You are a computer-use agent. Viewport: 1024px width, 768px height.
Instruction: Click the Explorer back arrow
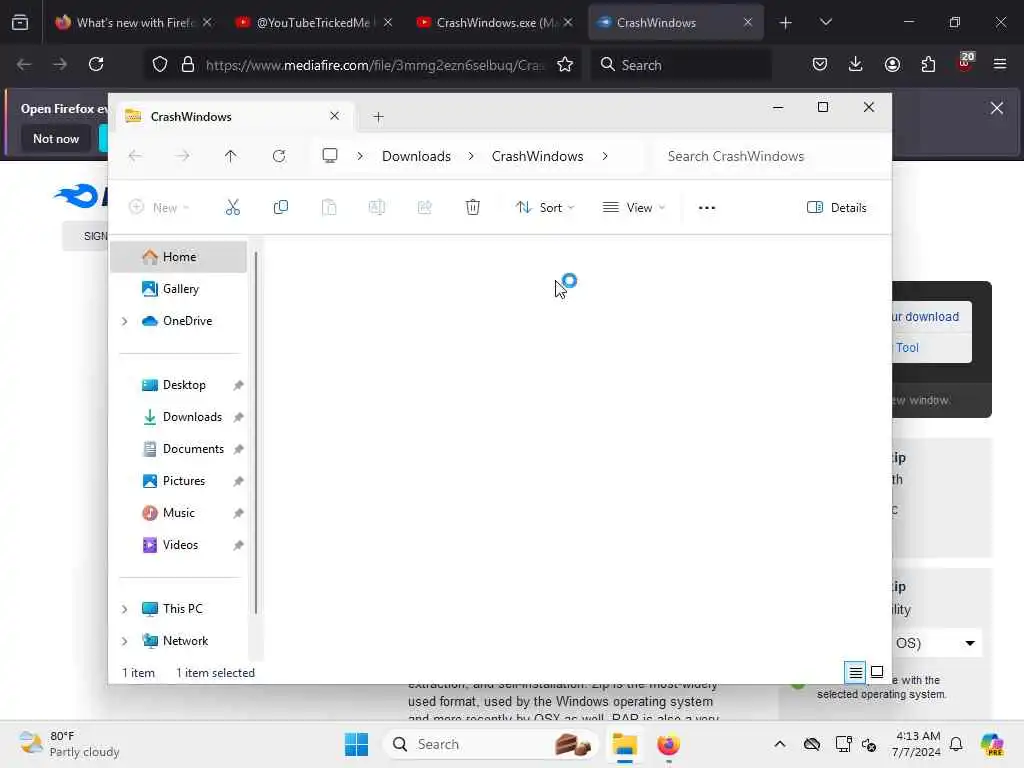135,156
